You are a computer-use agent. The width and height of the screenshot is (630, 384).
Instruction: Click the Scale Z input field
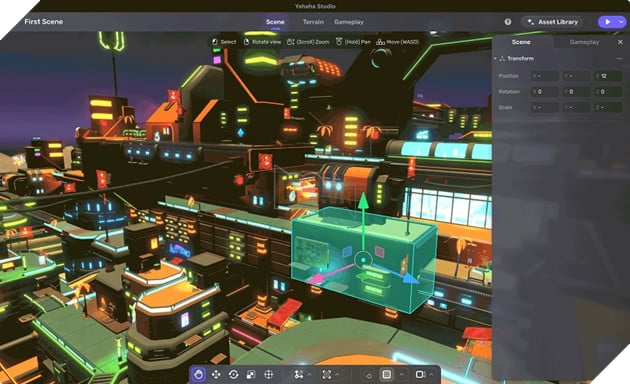click(608, 107)
